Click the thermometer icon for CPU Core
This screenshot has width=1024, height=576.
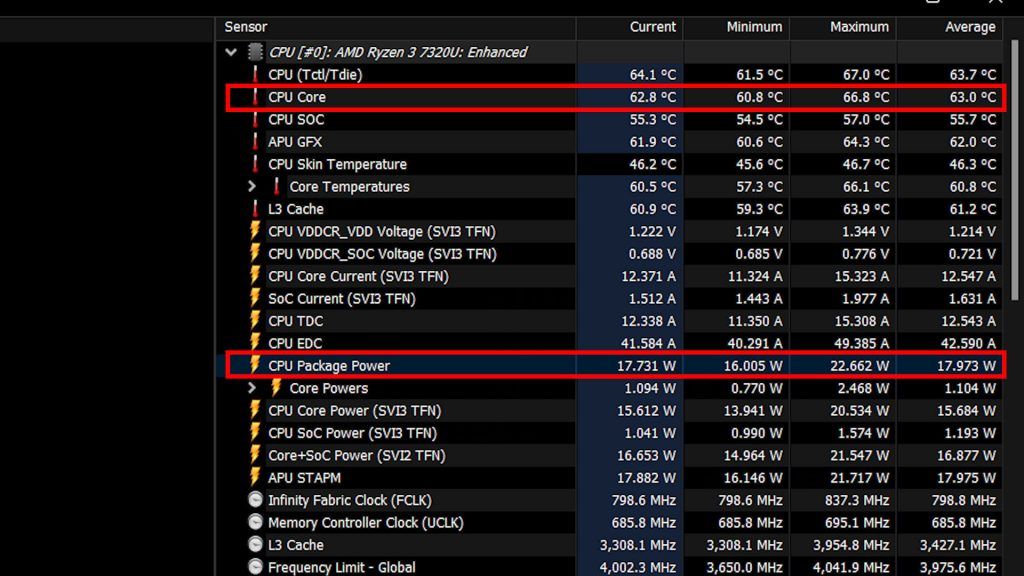click(255, 97)
